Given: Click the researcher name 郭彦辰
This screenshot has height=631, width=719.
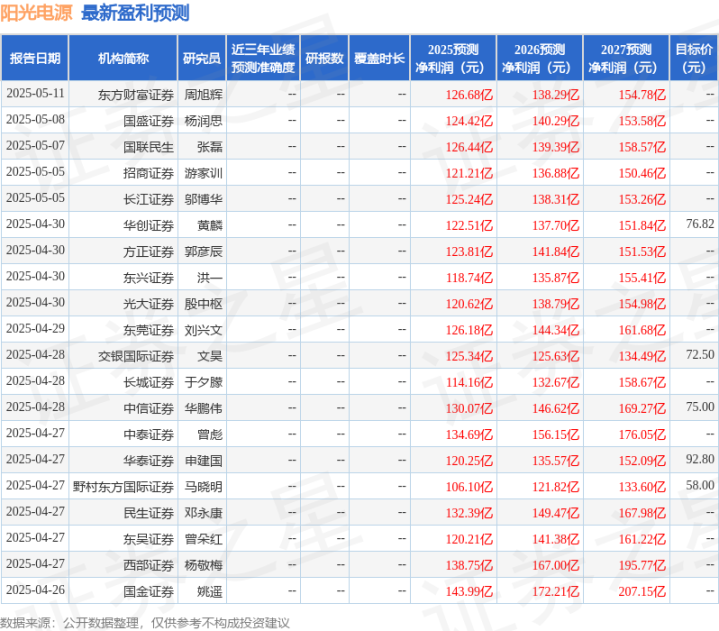Looking at the screenshot, I should coord(204,252).
